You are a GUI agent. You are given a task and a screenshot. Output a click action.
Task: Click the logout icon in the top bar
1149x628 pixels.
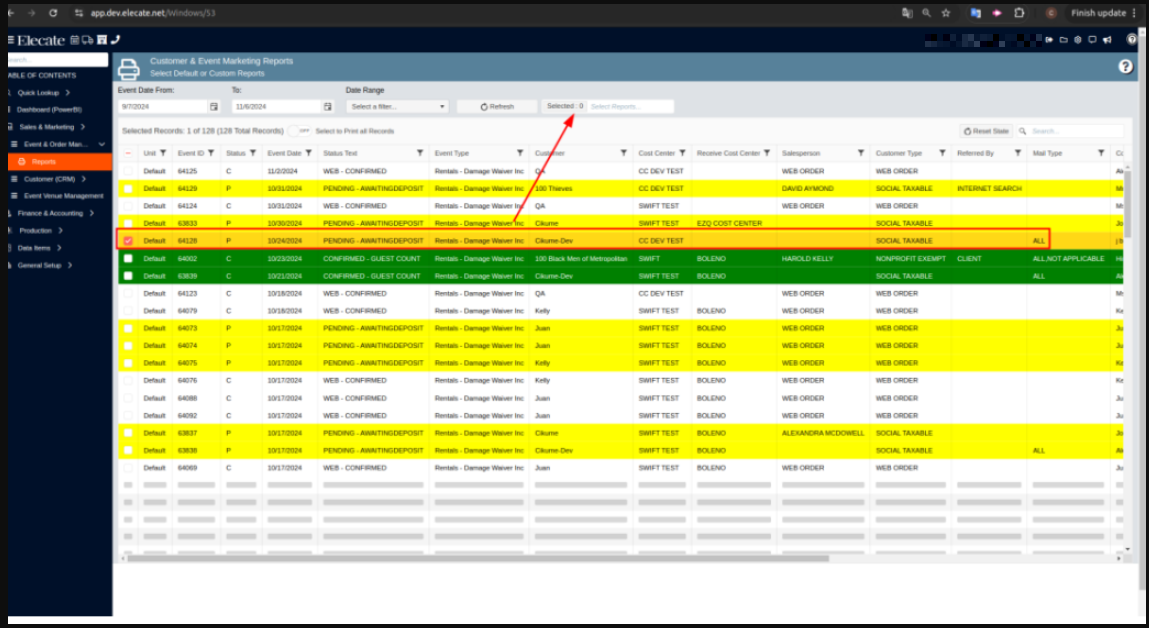click(x=1049, y=40)
